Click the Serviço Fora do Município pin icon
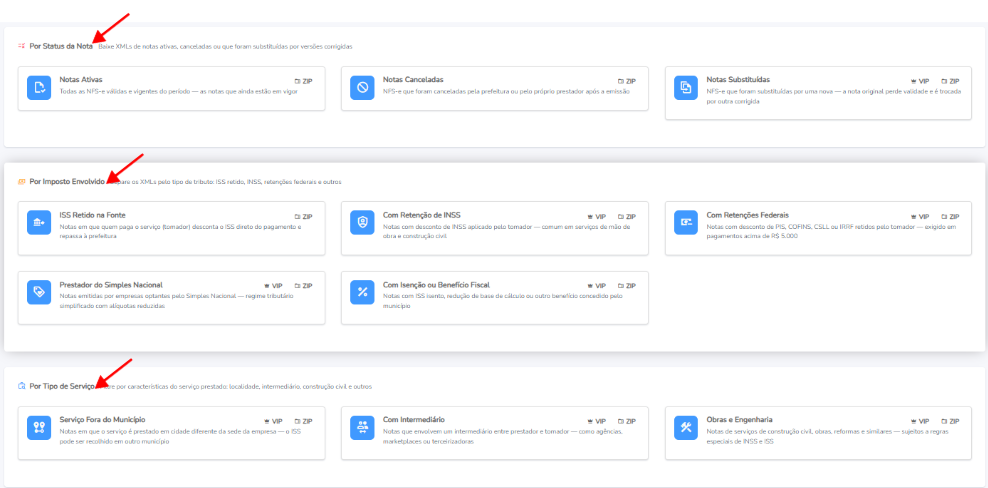The height and width of the screenshot is (488, 988). click(39, 427)
